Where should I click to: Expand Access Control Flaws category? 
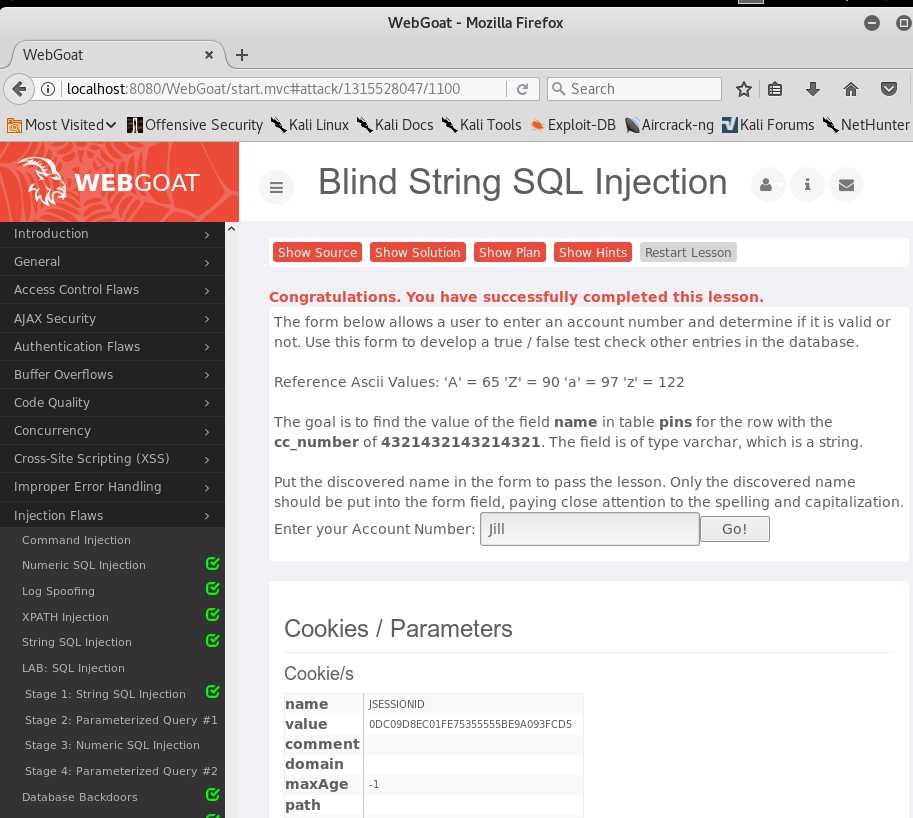(112, 290)
